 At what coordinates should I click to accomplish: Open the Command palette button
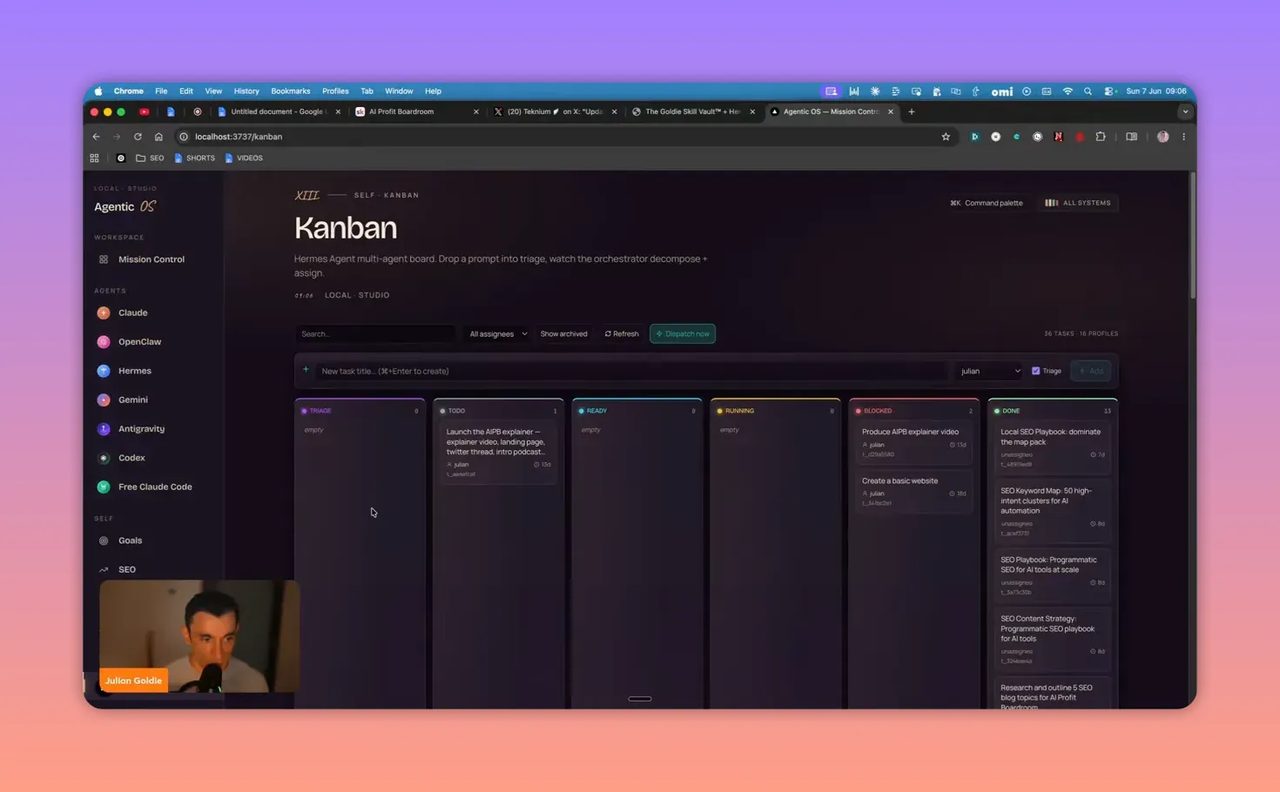click(x=986, y=203)
